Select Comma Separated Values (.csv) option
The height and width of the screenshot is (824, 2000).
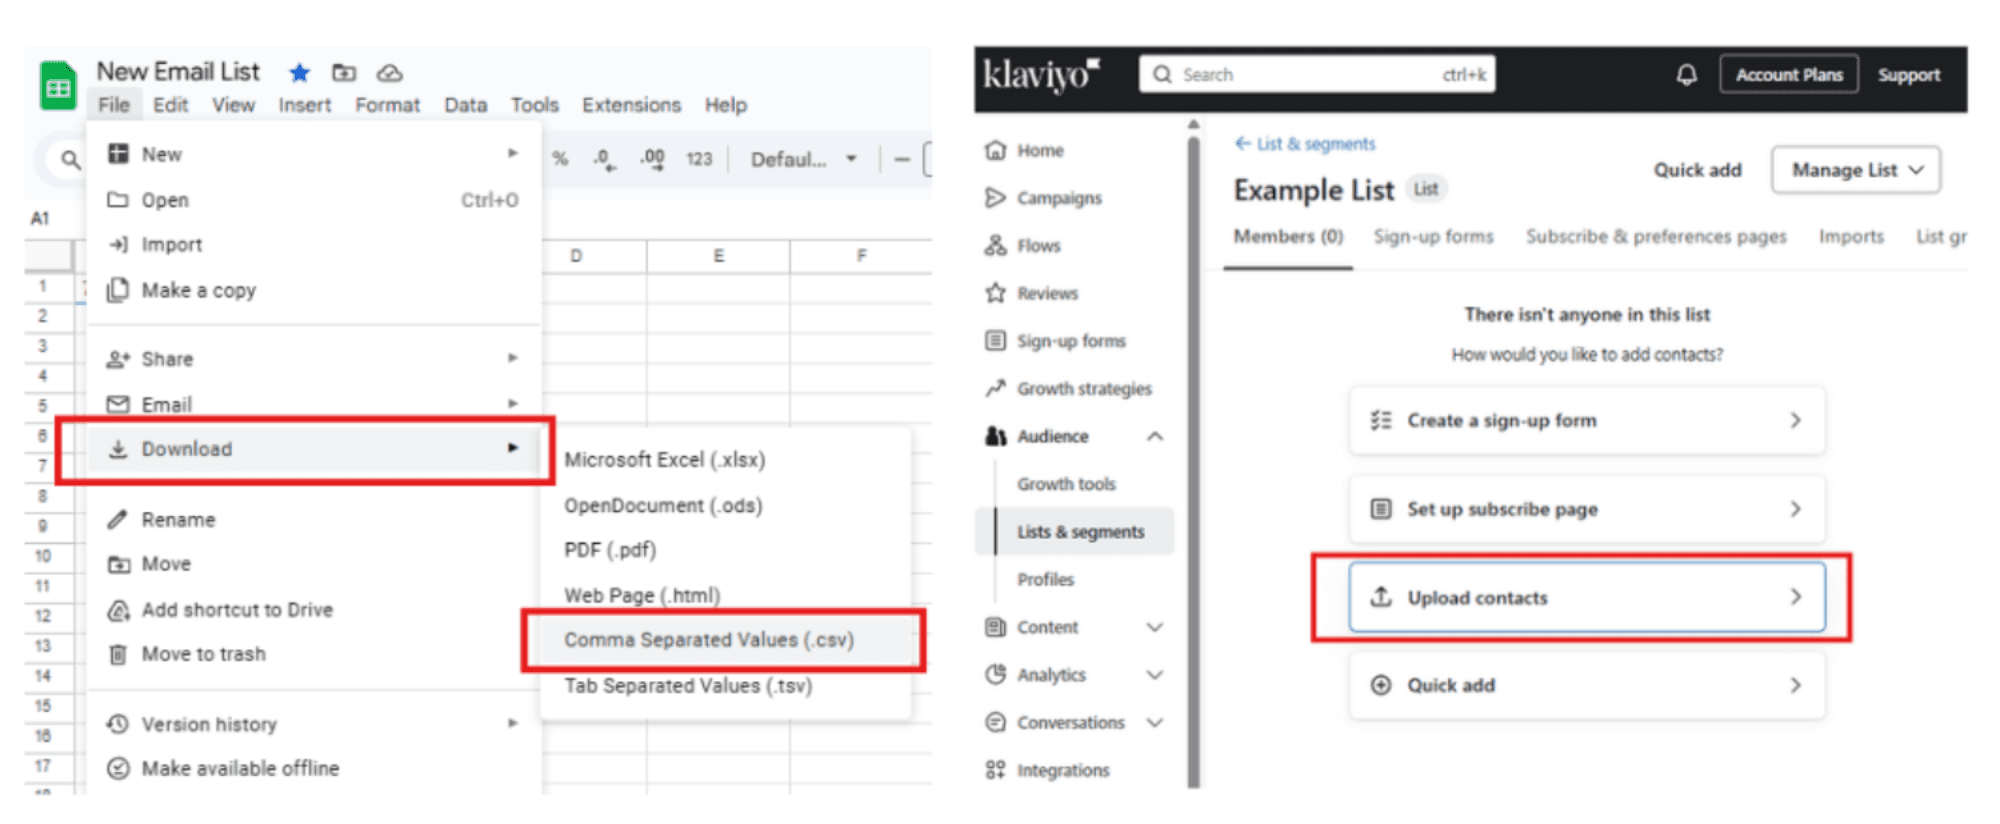[724, 640]
